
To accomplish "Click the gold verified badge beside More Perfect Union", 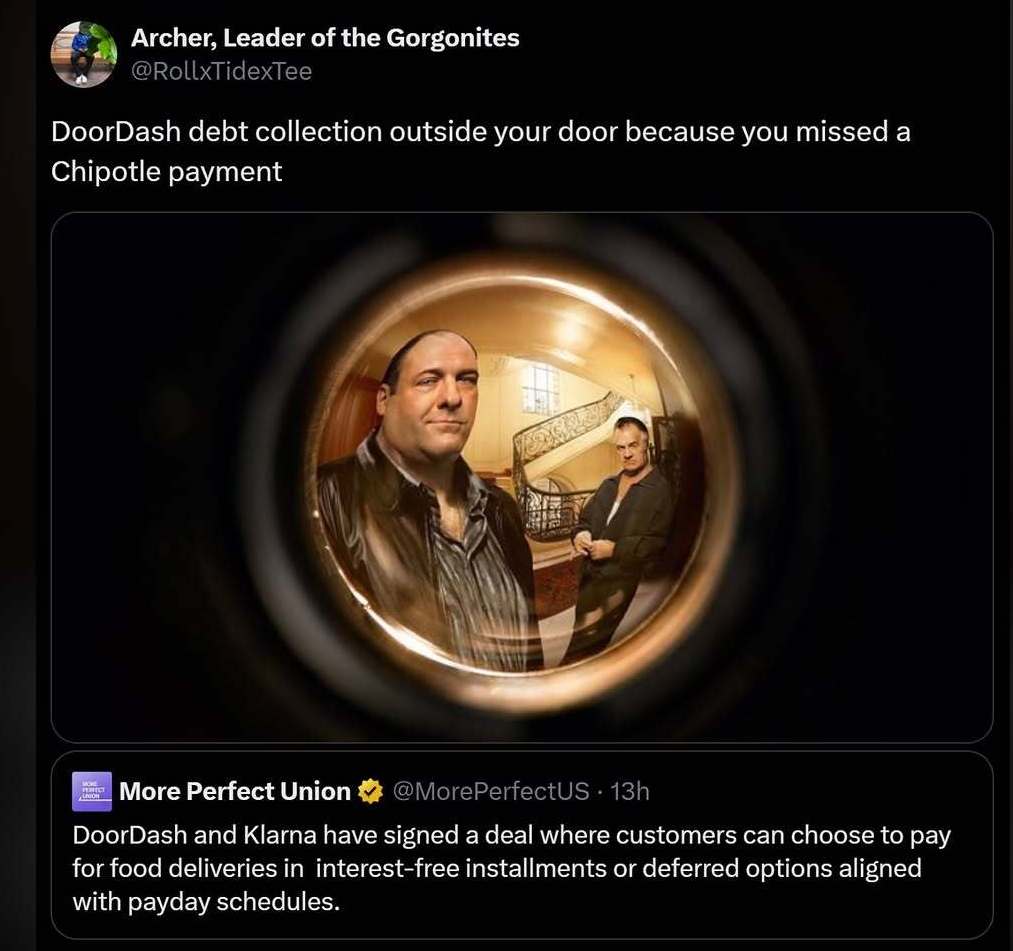I will pyautogui.click(x=371, y=791).
